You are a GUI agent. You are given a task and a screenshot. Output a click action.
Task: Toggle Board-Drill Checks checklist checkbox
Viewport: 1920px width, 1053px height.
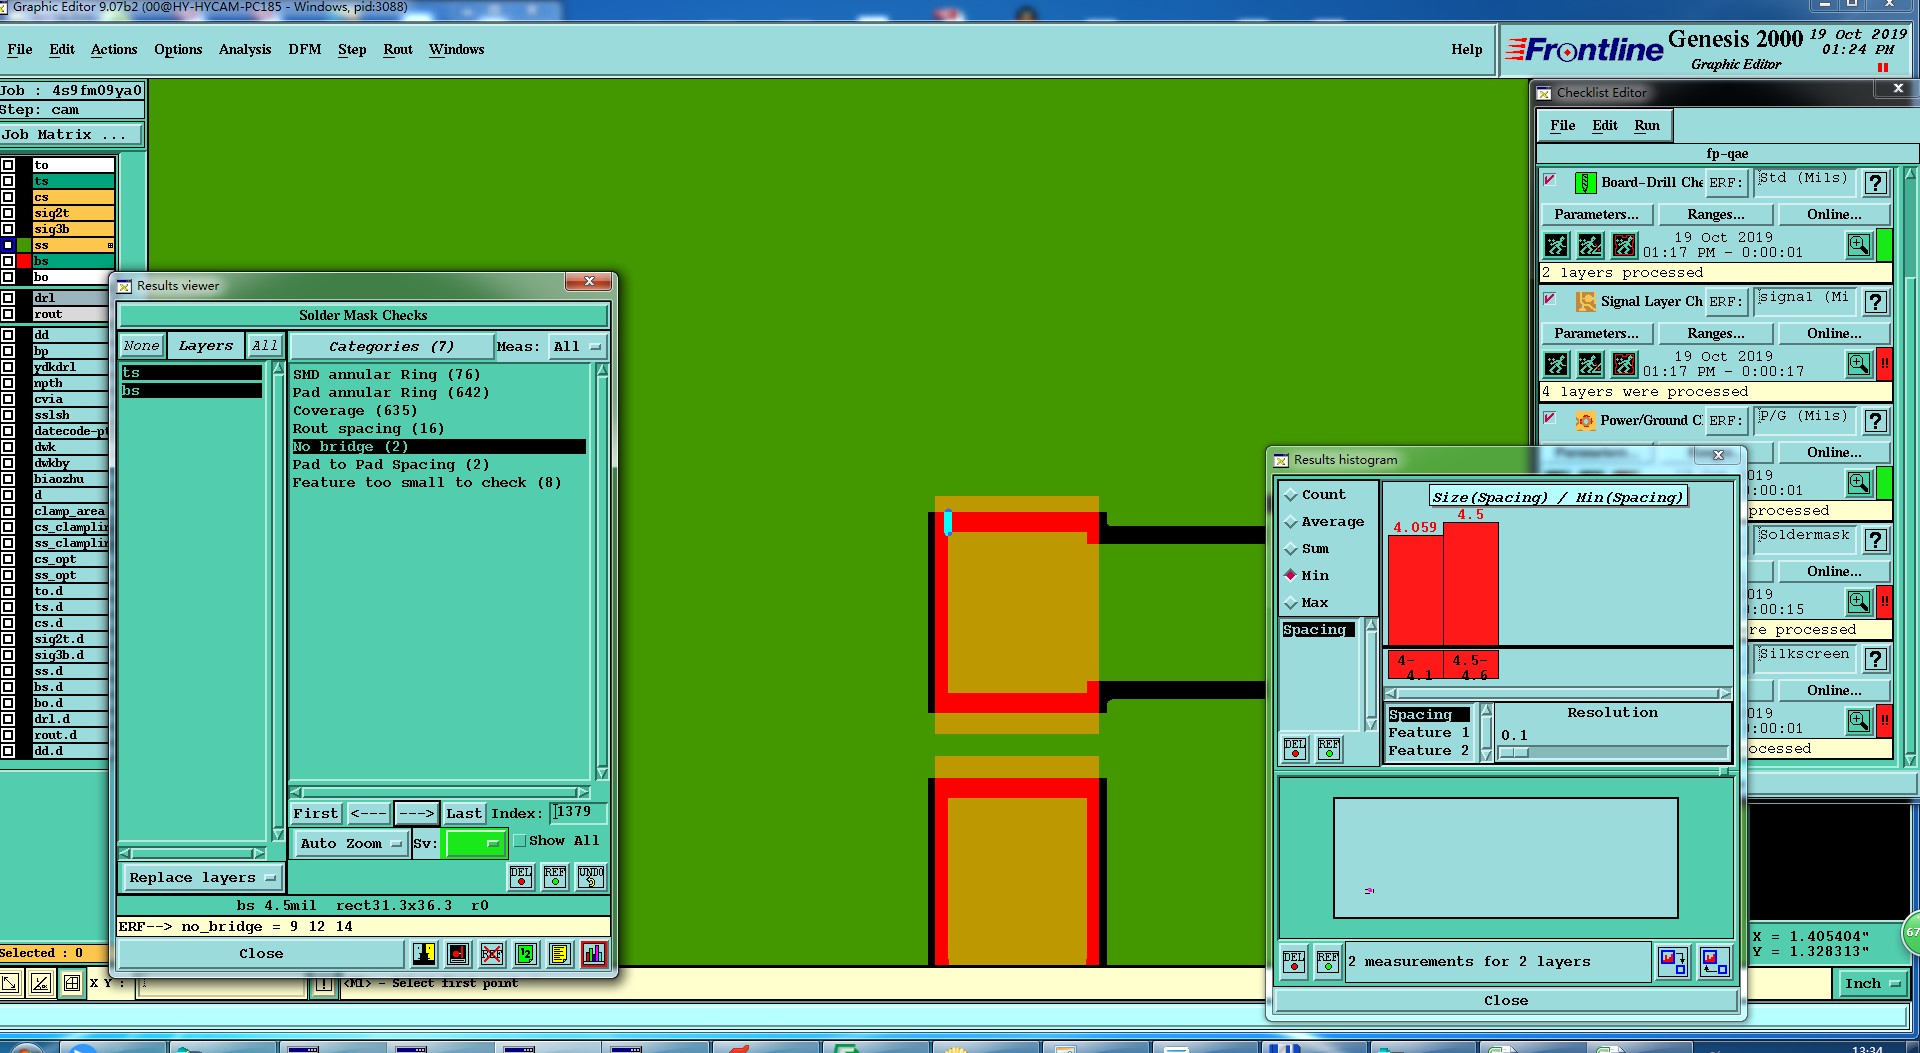1550,180
